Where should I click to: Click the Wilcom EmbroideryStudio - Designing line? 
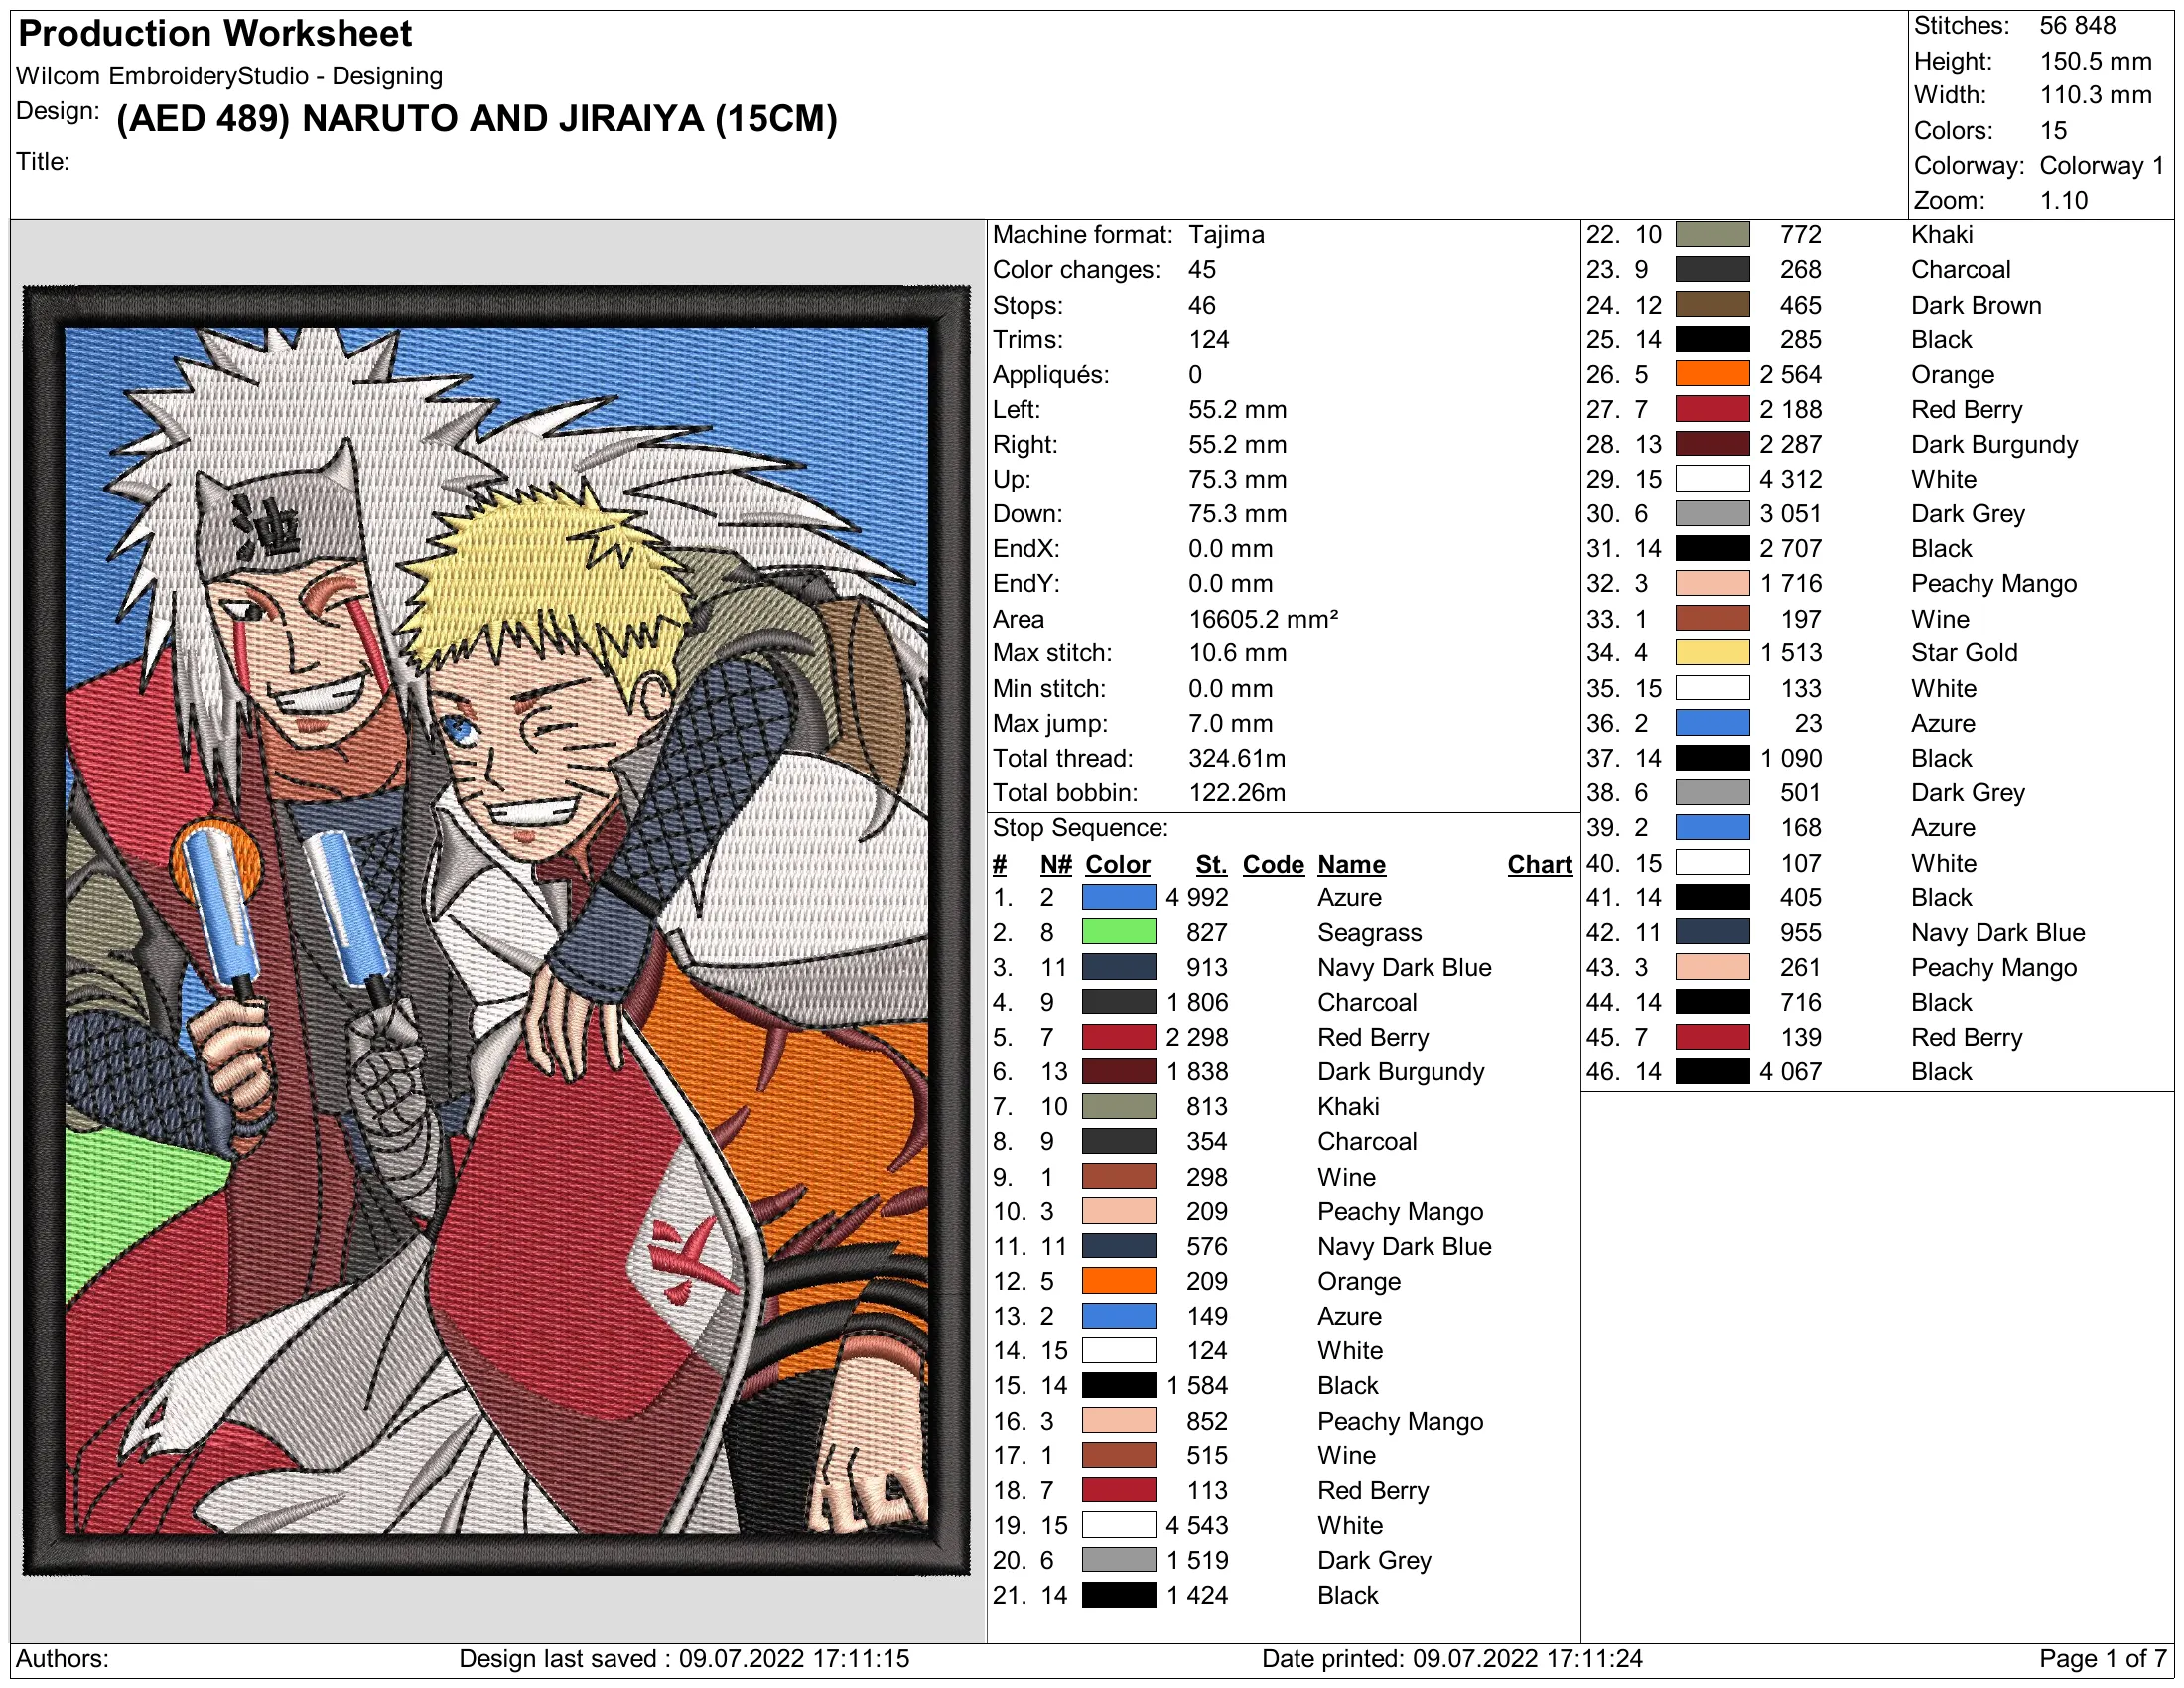(x=229, y=76)
